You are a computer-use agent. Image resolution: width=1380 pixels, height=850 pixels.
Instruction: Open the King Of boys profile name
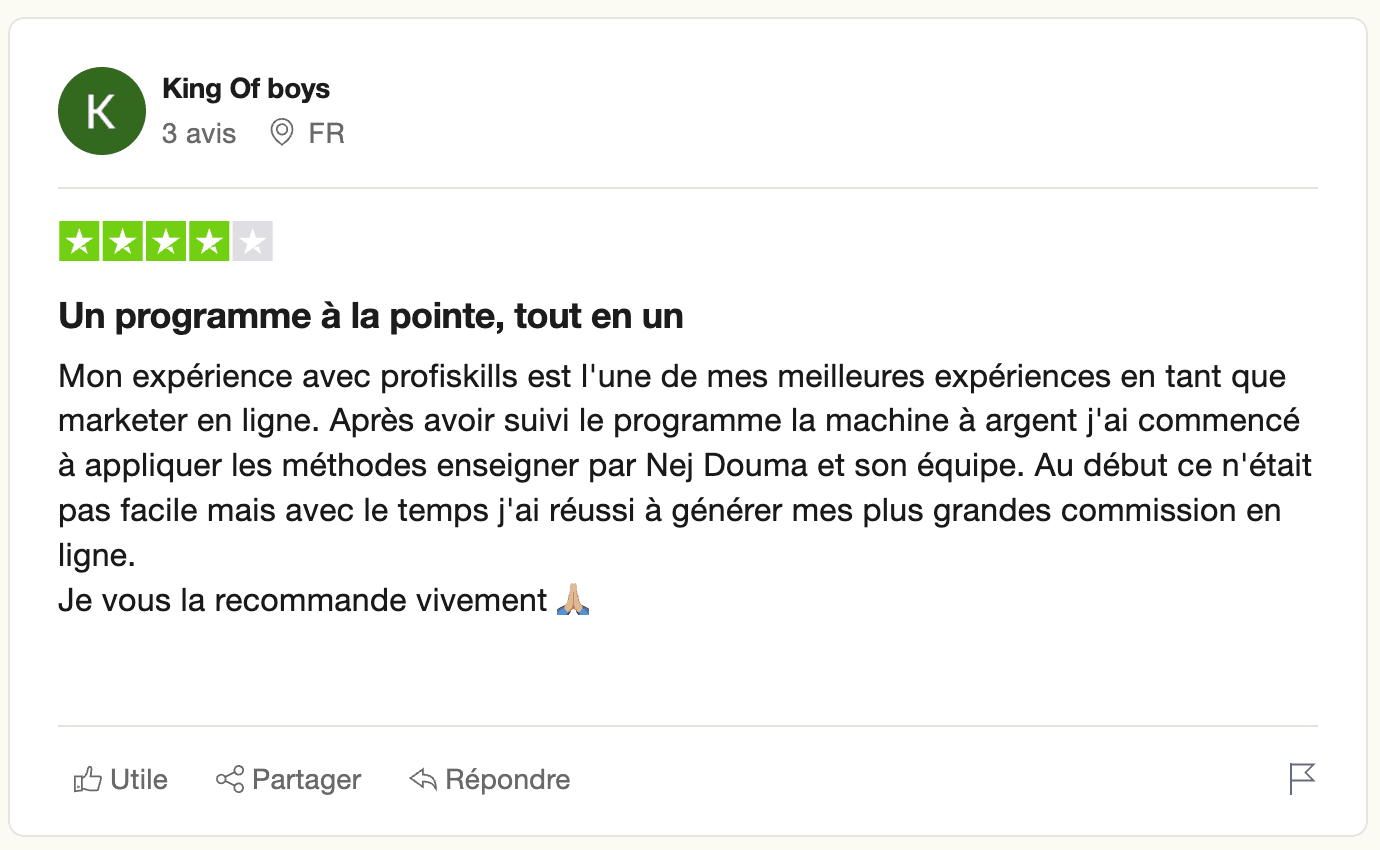pyautogui.click(x=246, y=89)
